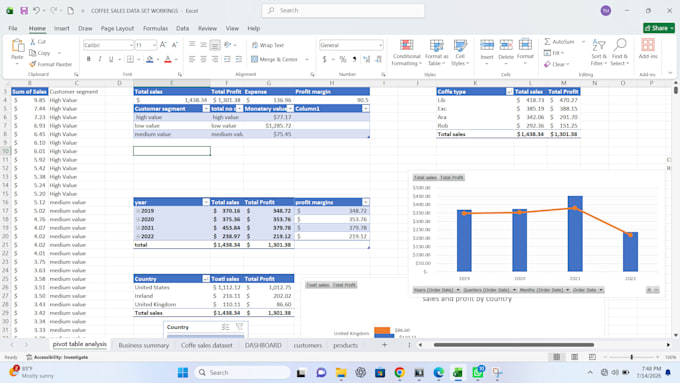Click in the title bar search box
Screen dimensions: 680x383
(x=343, y=10)
